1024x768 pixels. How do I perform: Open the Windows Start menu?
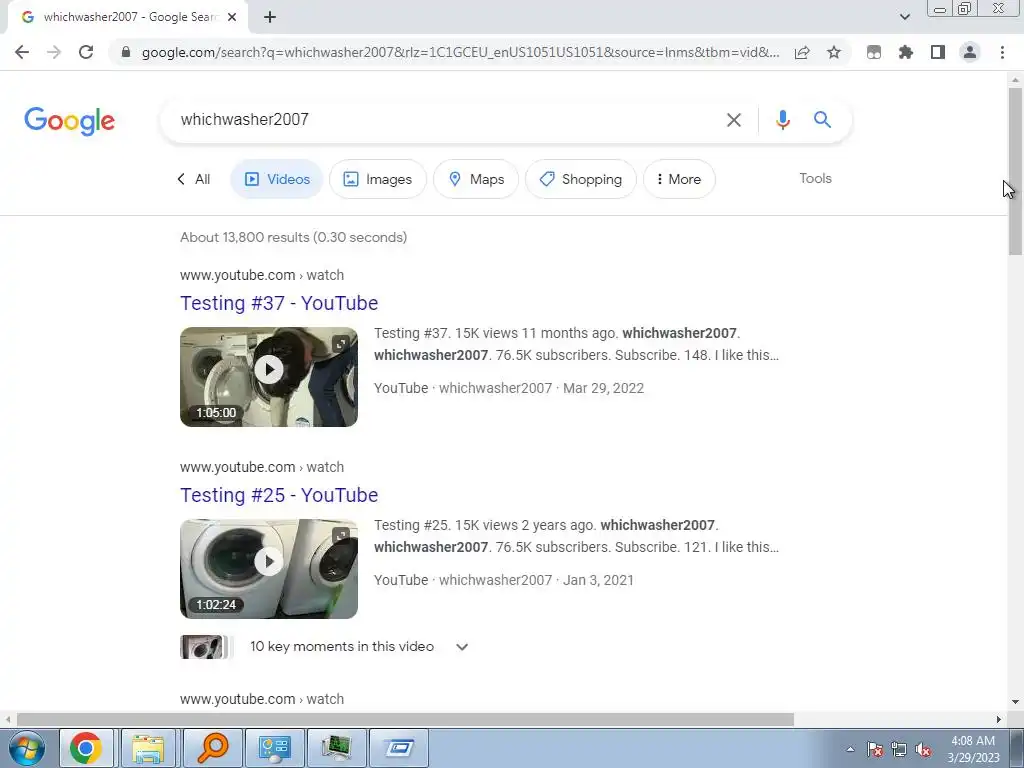(x=25, y=748)
